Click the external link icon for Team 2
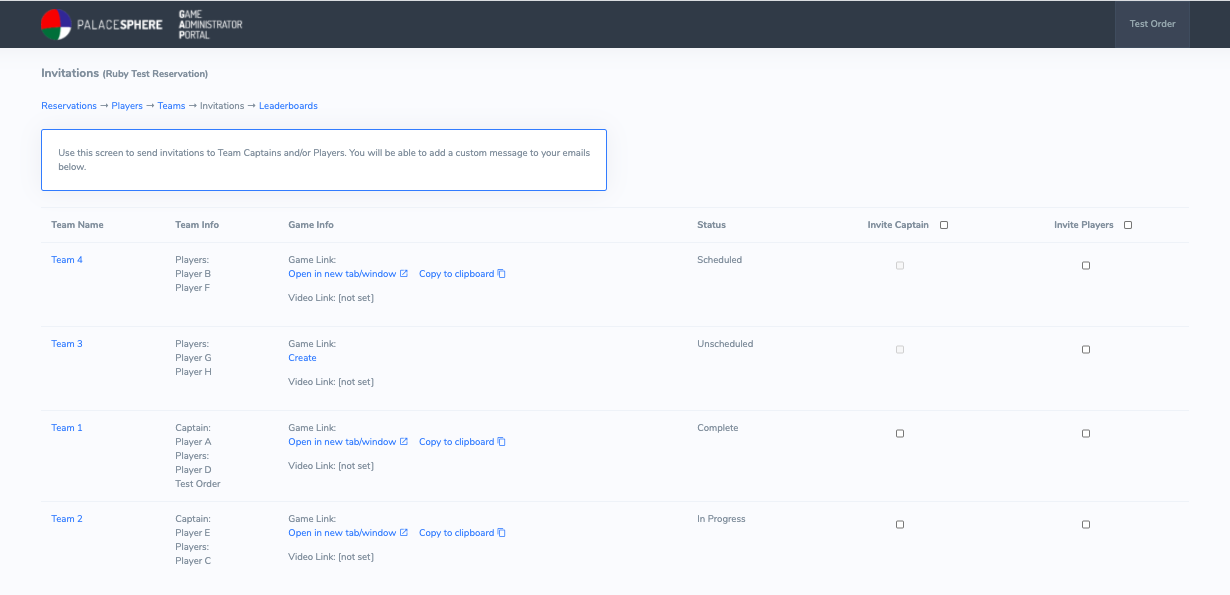The height and width of the screenshot is (595, 1230). [404, 533]
